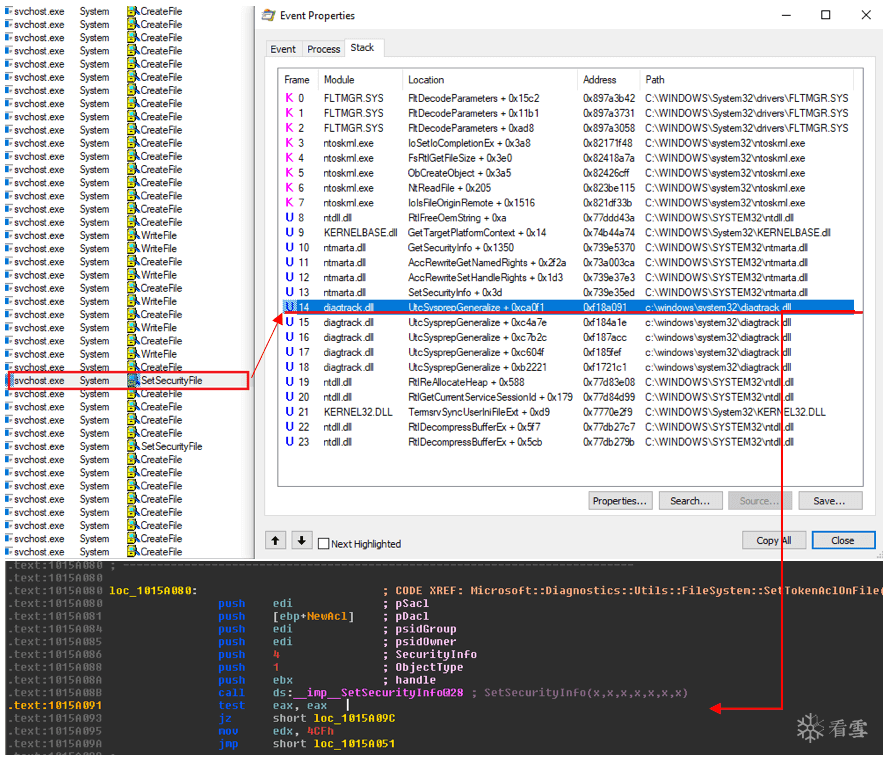This screenshot has height=759, width=886.
Task: Maximize the Event Properties window
Action: [826, 15]
